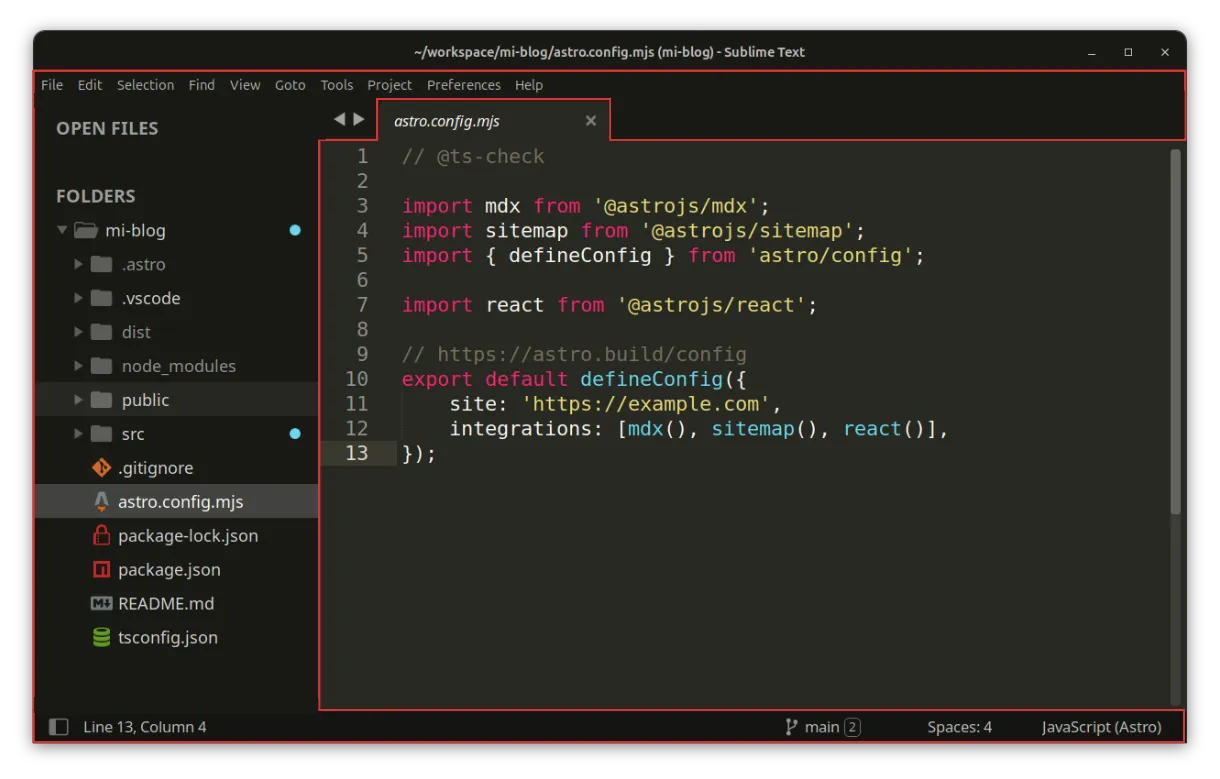Go to previous tab with left arrow
The height and width of the screenshot is (779, 1220).
(x=339, y=119)
